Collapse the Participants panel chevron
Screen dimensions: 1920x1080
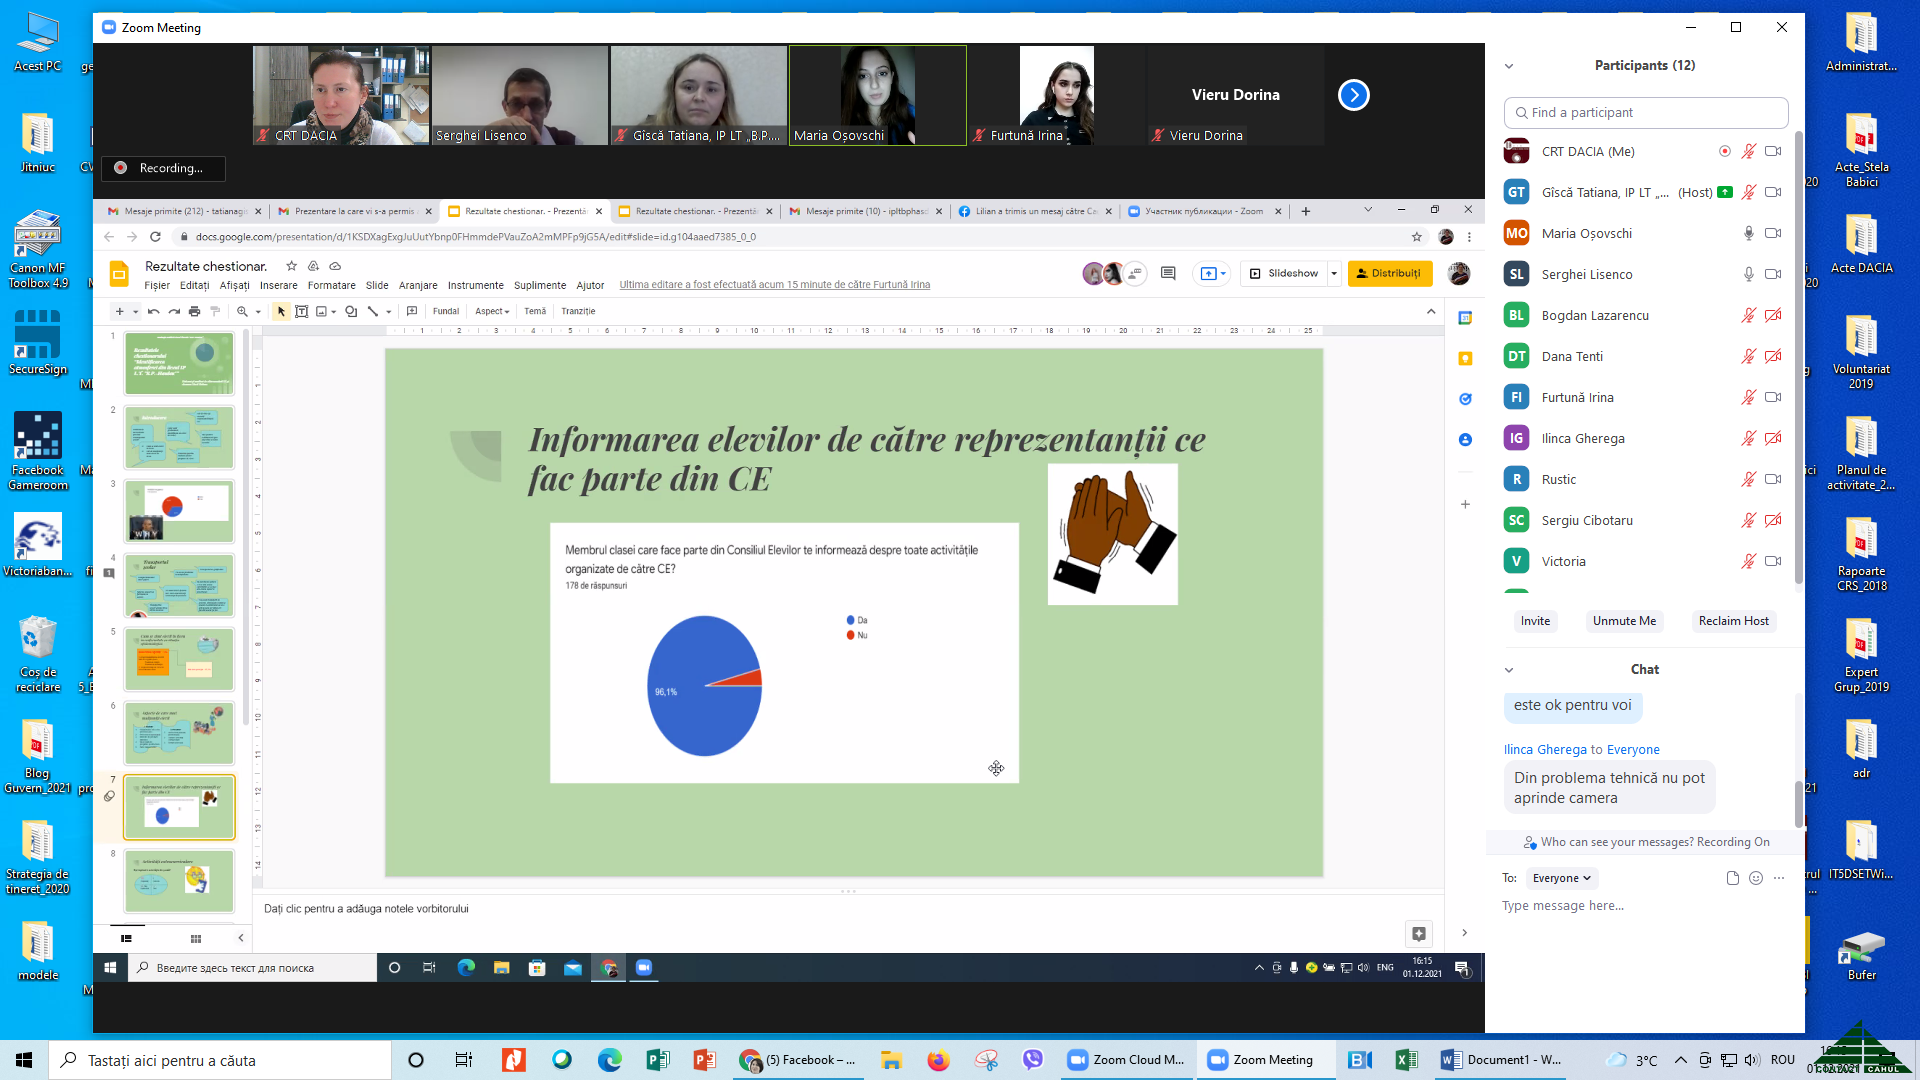pyautogui.click(x=1509, y=66)
